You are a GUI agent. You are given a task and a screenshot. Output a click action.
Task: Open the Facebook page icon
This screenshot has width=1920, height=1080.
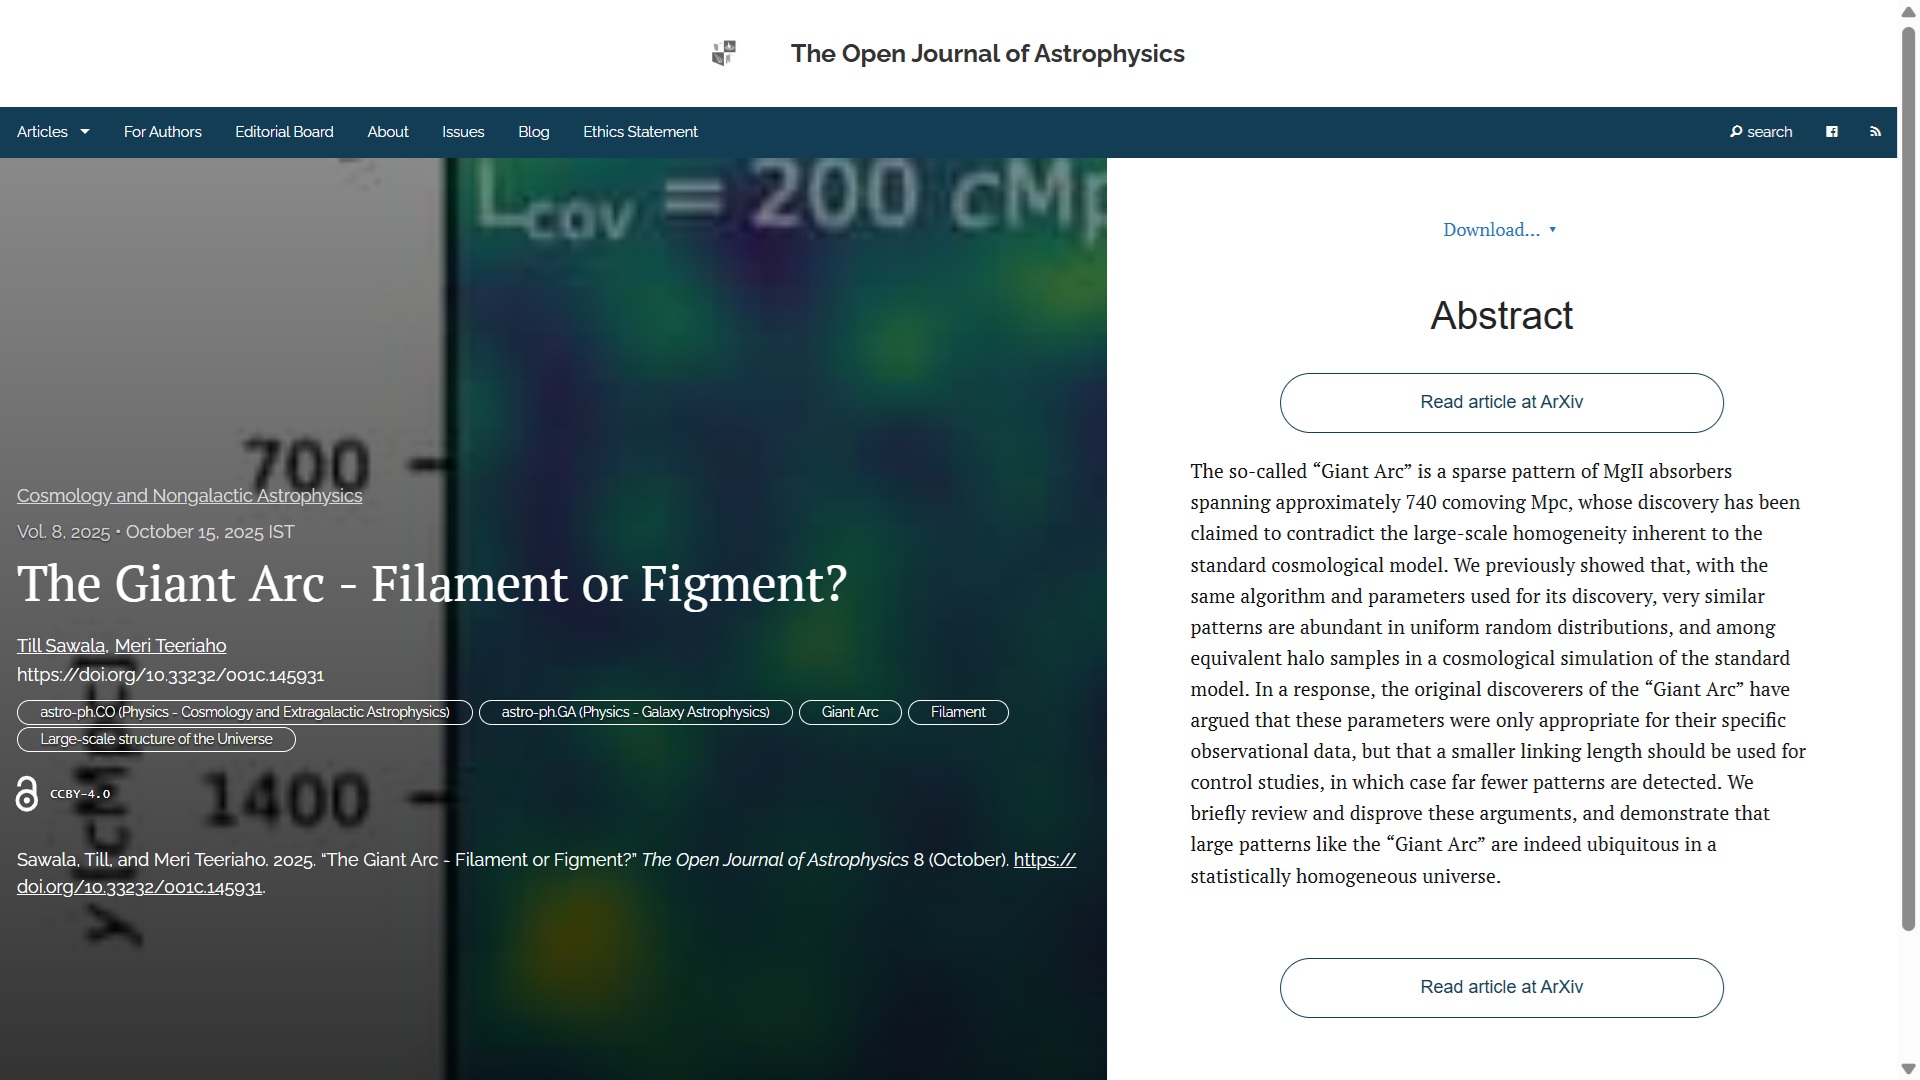coord(1832,132)
